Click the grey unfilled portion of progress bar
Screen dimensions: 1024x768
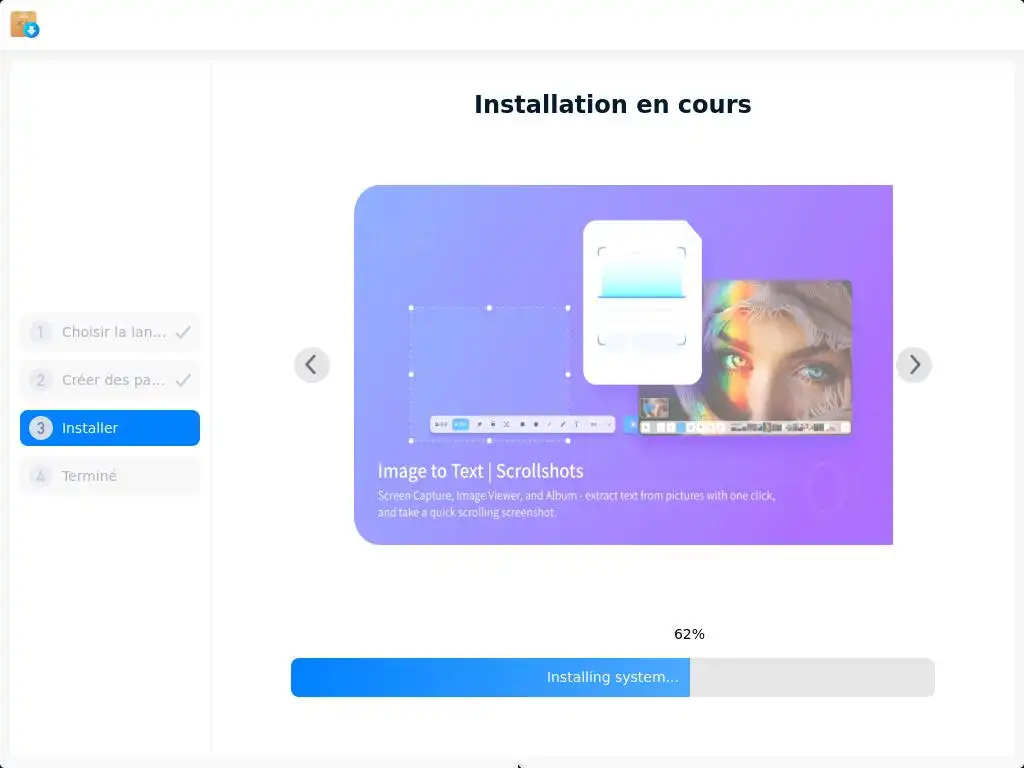[812, 677]
